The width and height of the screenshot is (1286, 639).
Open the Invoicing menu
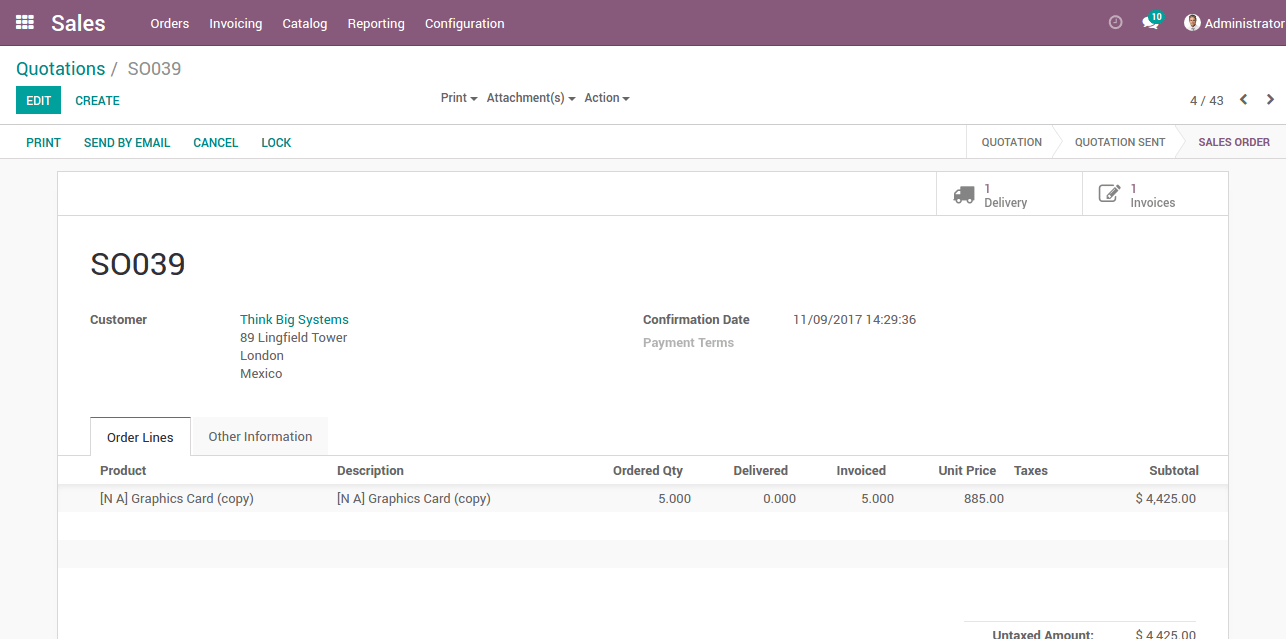point(235,23)
